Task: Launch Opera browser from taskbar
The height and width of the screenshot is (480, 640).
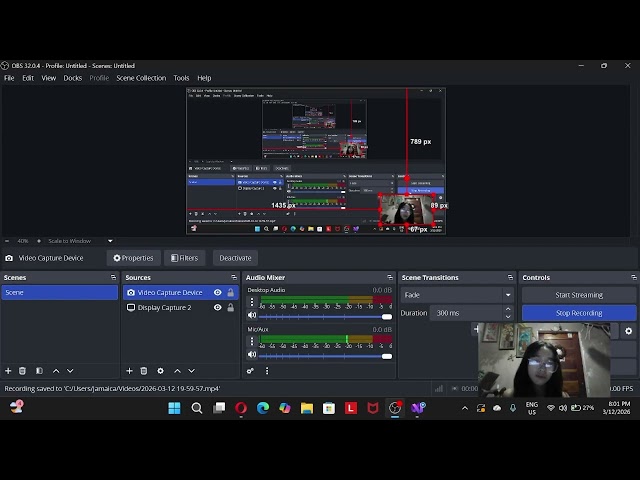Action: point(241,408)
